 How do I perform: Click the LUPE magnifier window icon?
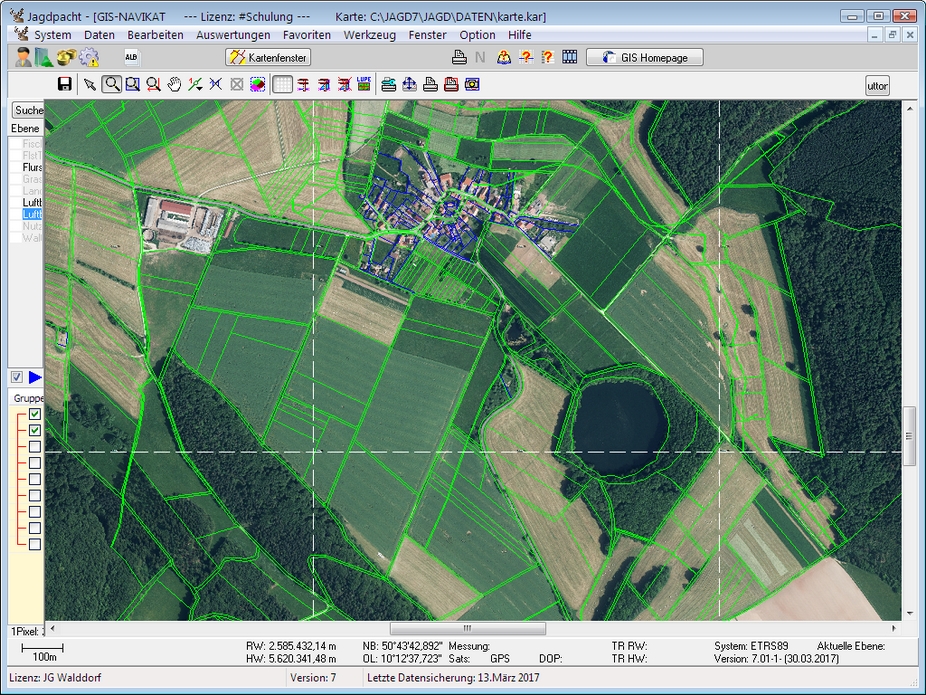(x=363, y=85)
